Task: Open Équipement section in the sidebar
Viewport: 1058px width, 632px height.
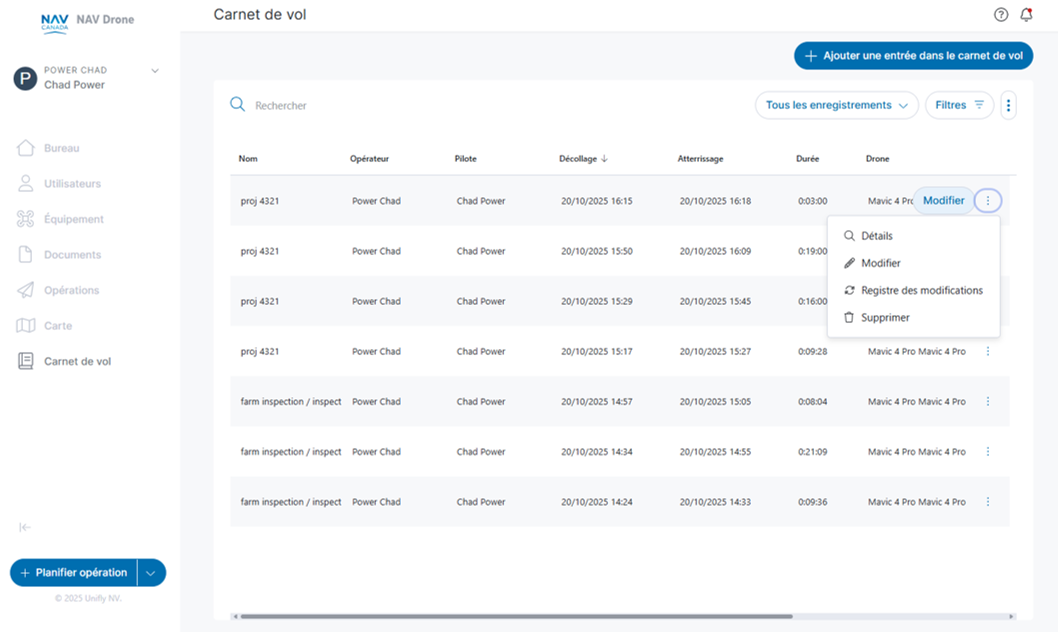Action: tap(73, 219)
